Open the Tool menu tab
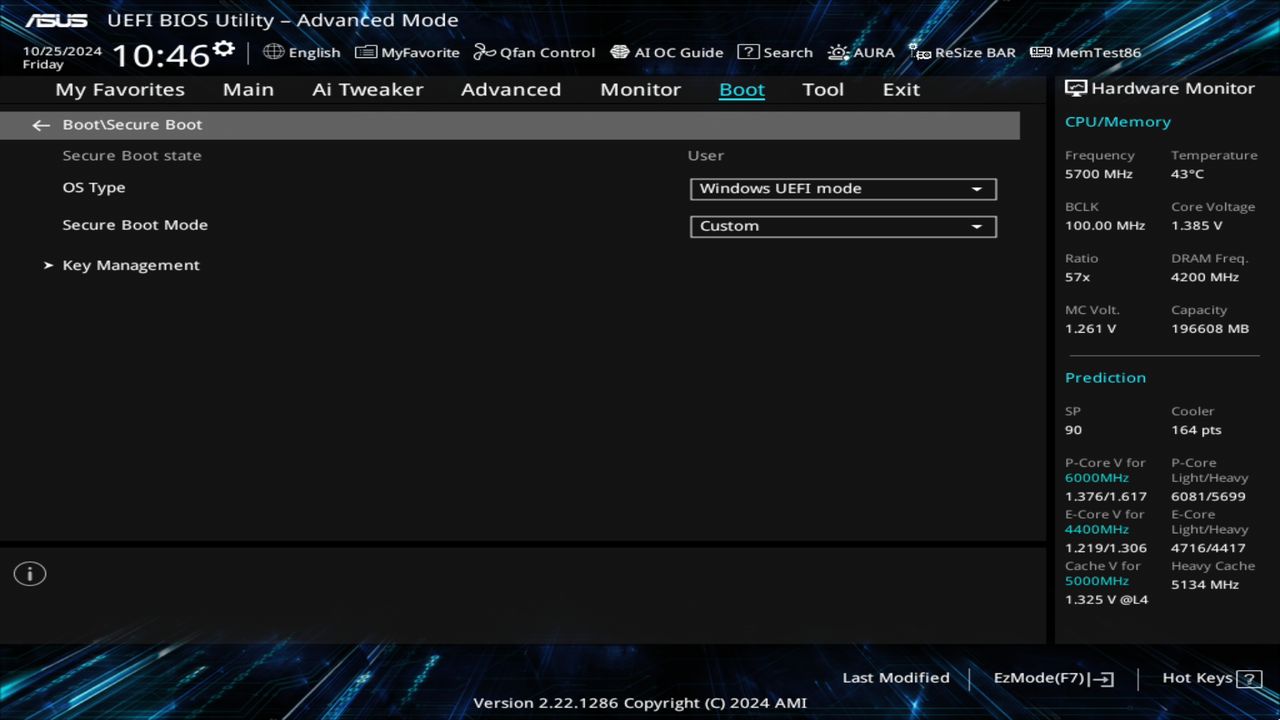The image size is (1280, 720). click(823, 89)
